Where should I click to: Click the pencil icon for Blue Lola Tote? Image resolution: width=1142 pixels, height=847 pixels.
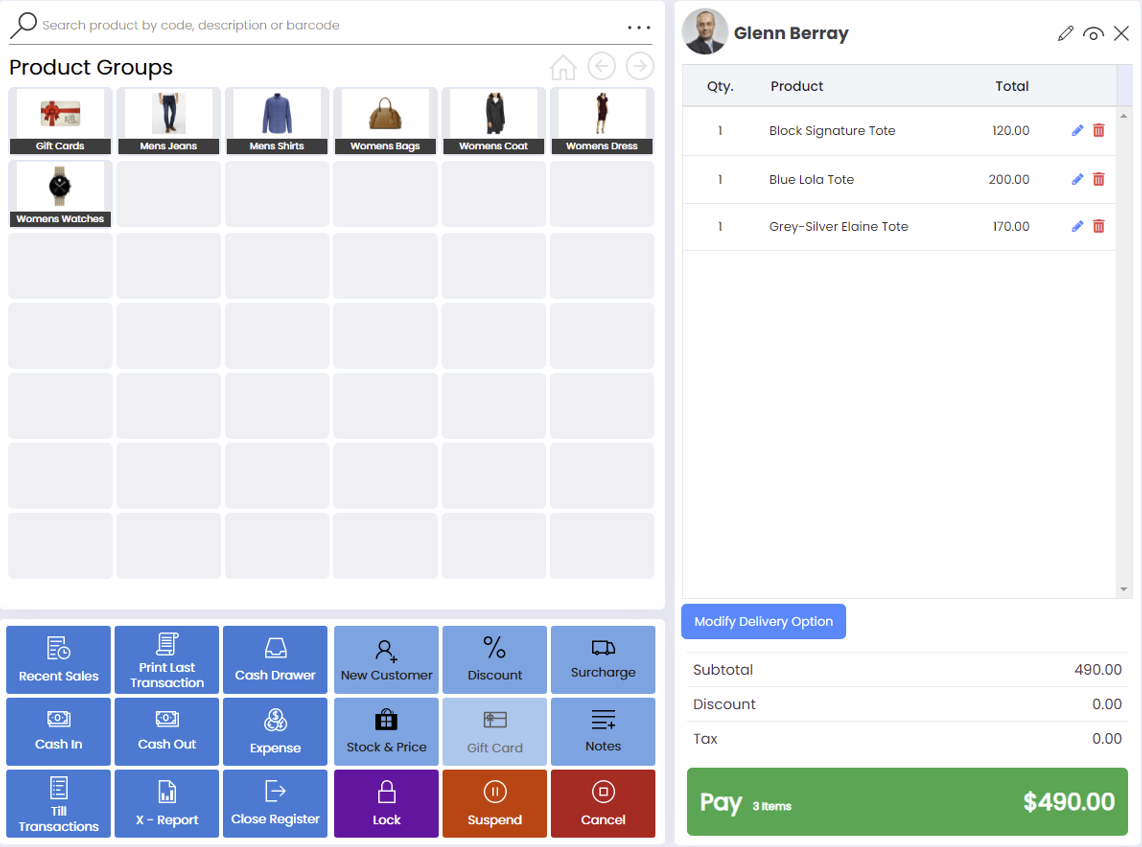click(x=1077, y=179)
